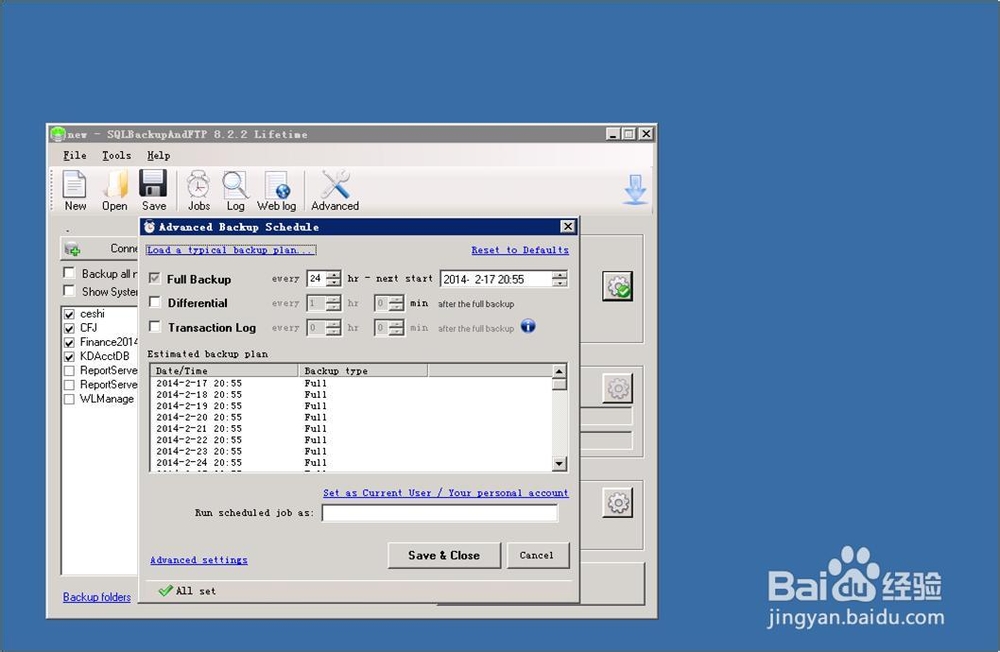The width and height of the screenshot is (1000, 652).
Task: Click the blue download arrow icon
Action: pos(635,189)
